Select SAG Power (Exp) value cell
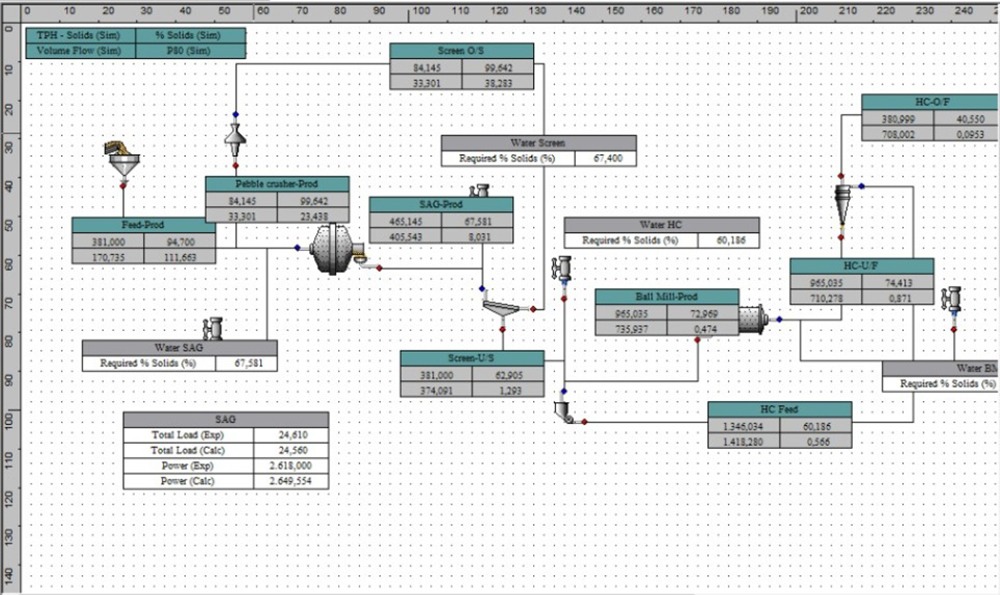 291,466
